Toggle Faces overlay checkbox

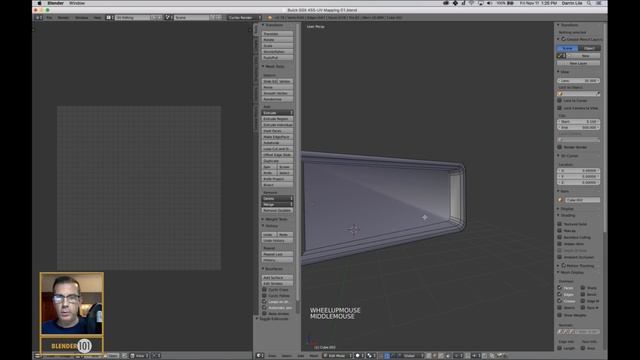560,288
